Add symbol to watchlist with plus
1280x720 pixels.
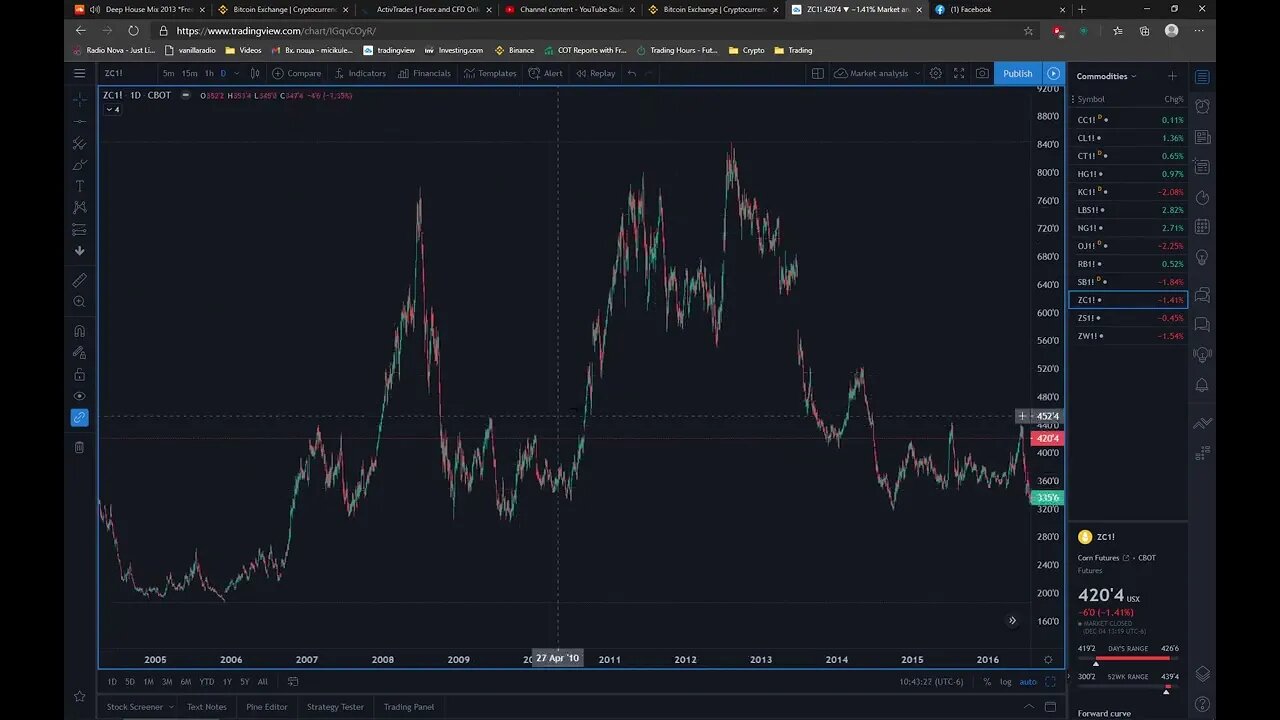click(1172, 76)
